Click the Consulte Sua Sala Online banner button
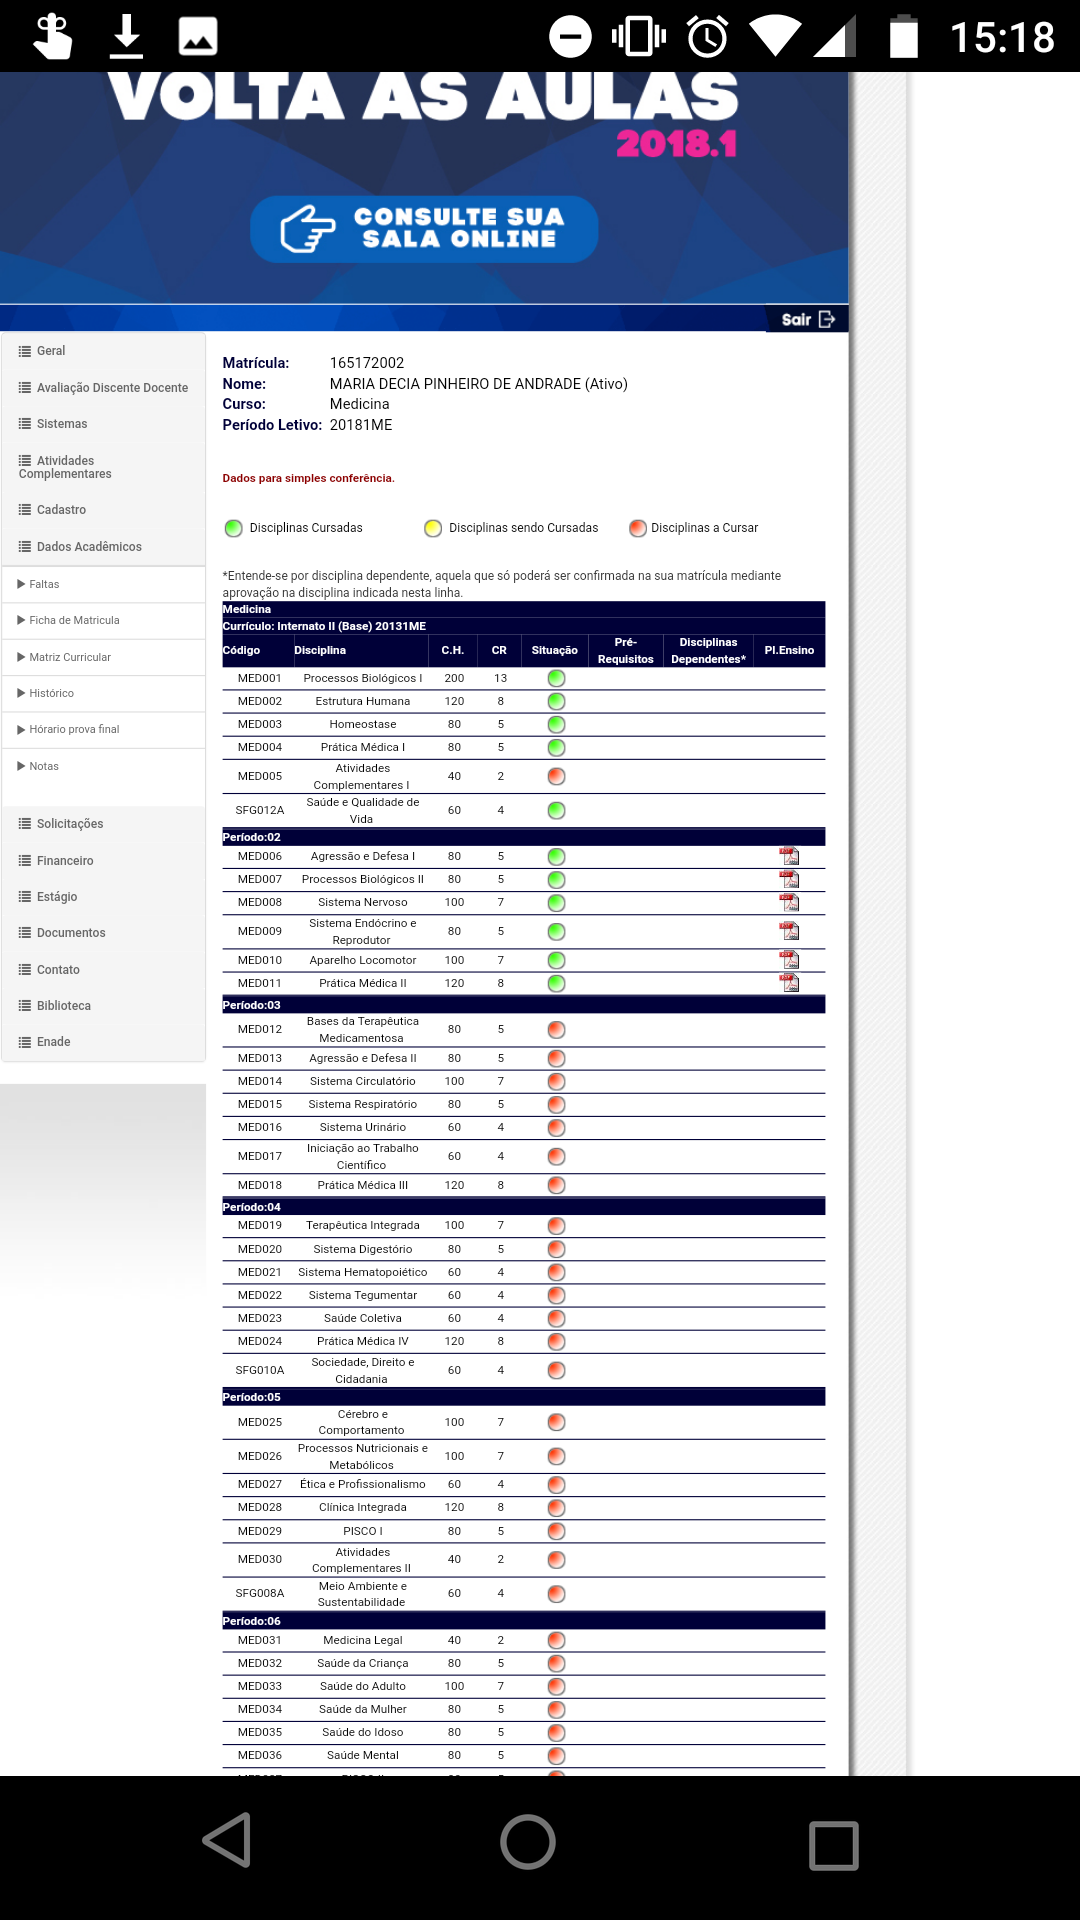This screenshot has width=1080, height=1920. pos(425,229)
